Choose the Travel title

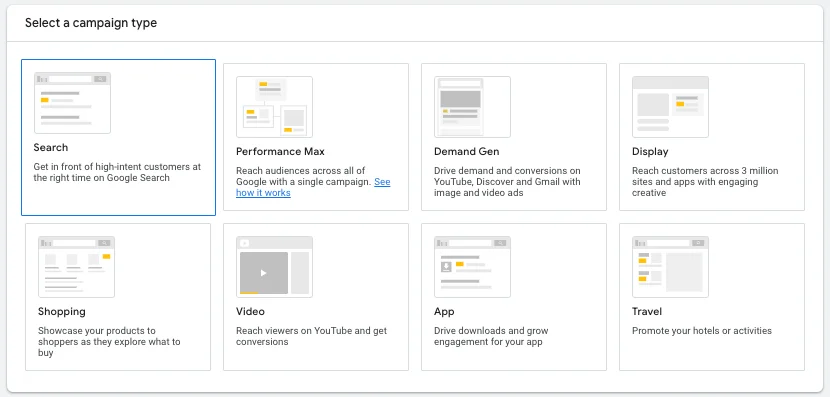pos(647,312)
